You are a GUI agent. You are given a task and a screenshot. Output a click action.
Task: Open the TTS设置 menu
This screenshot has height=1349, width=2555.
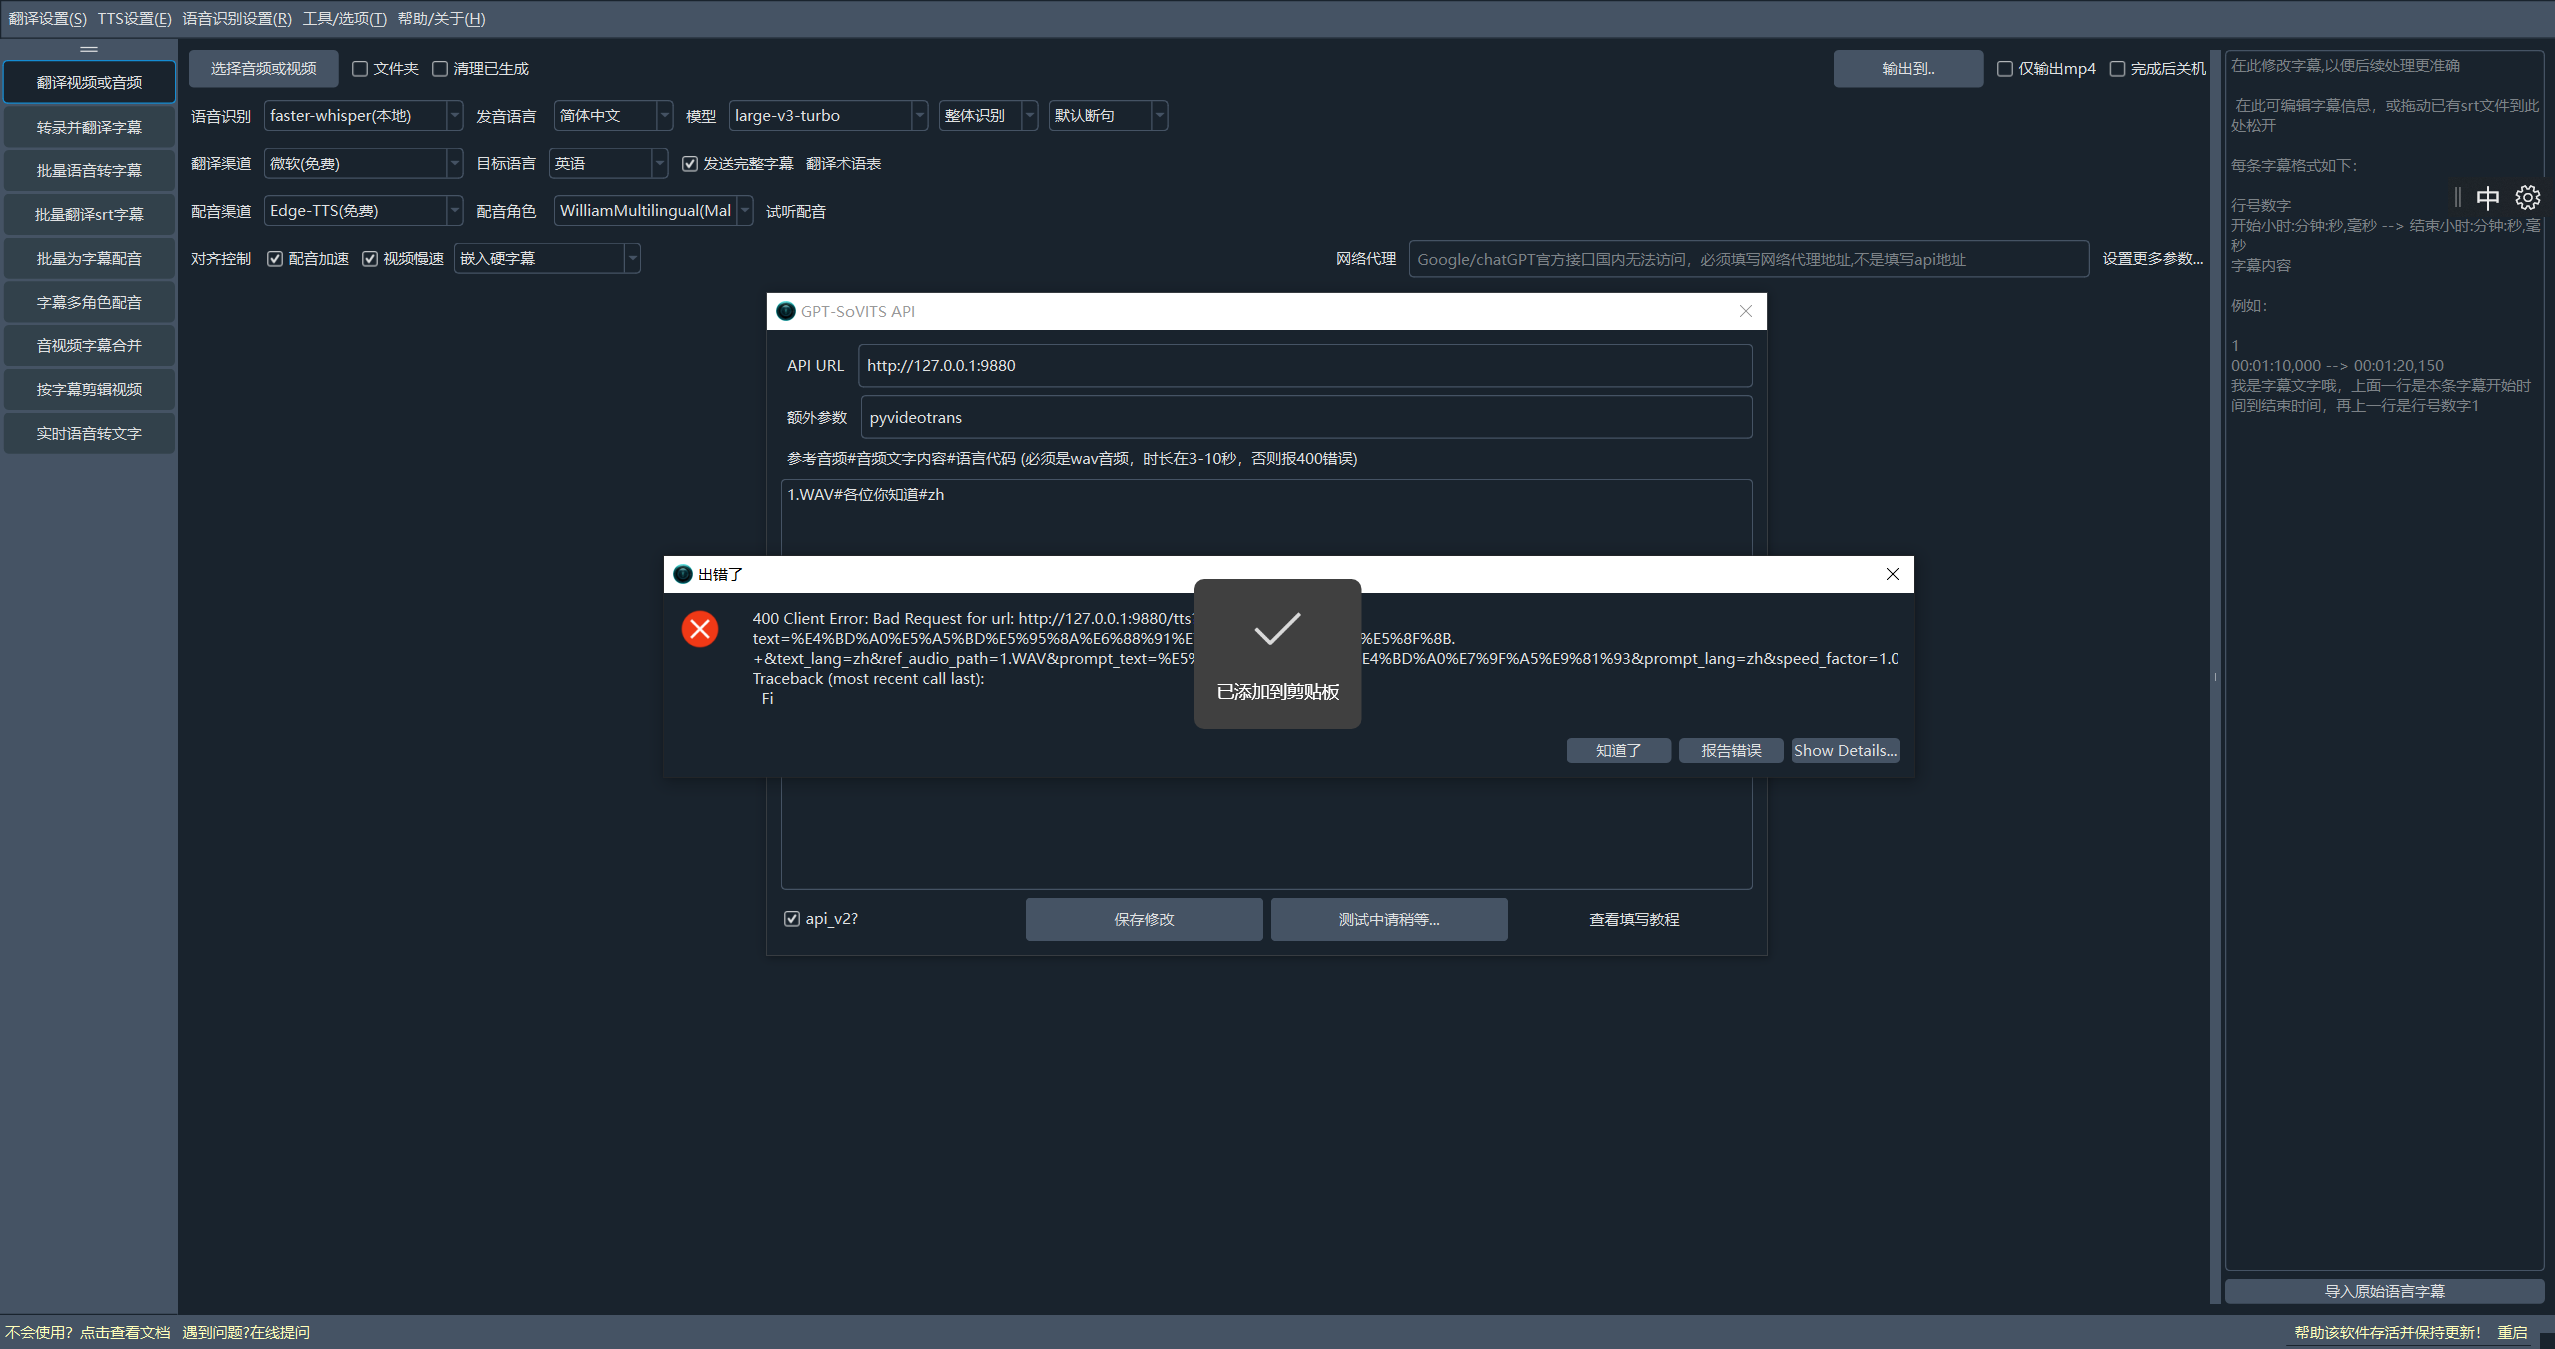pyautogui.click(x=134, y=19)
